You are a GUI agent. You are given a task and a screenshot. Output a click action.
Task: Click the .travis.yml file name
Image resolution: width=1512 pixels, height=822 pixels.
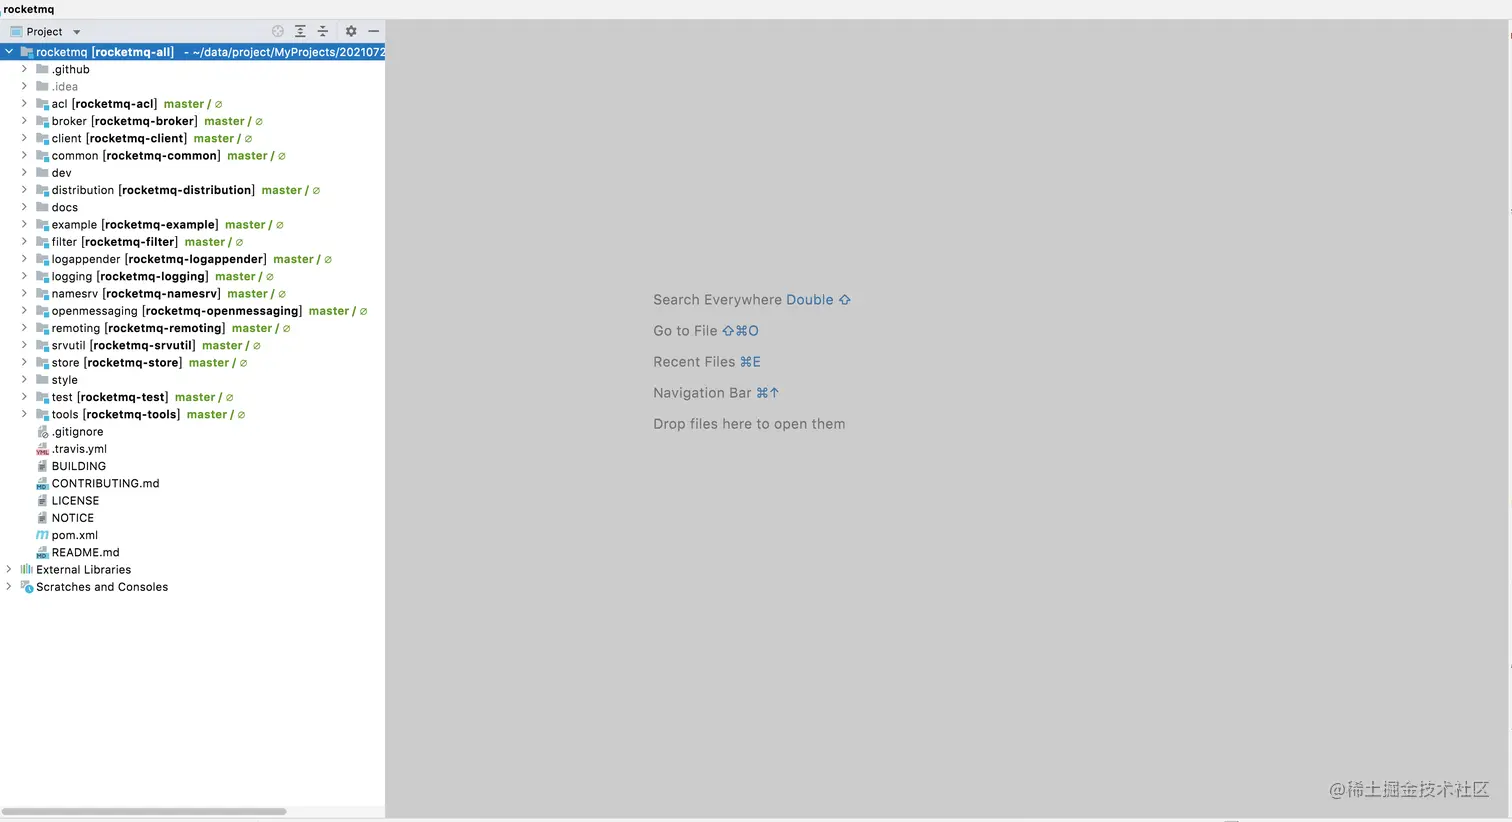click(x=80, y=449)
